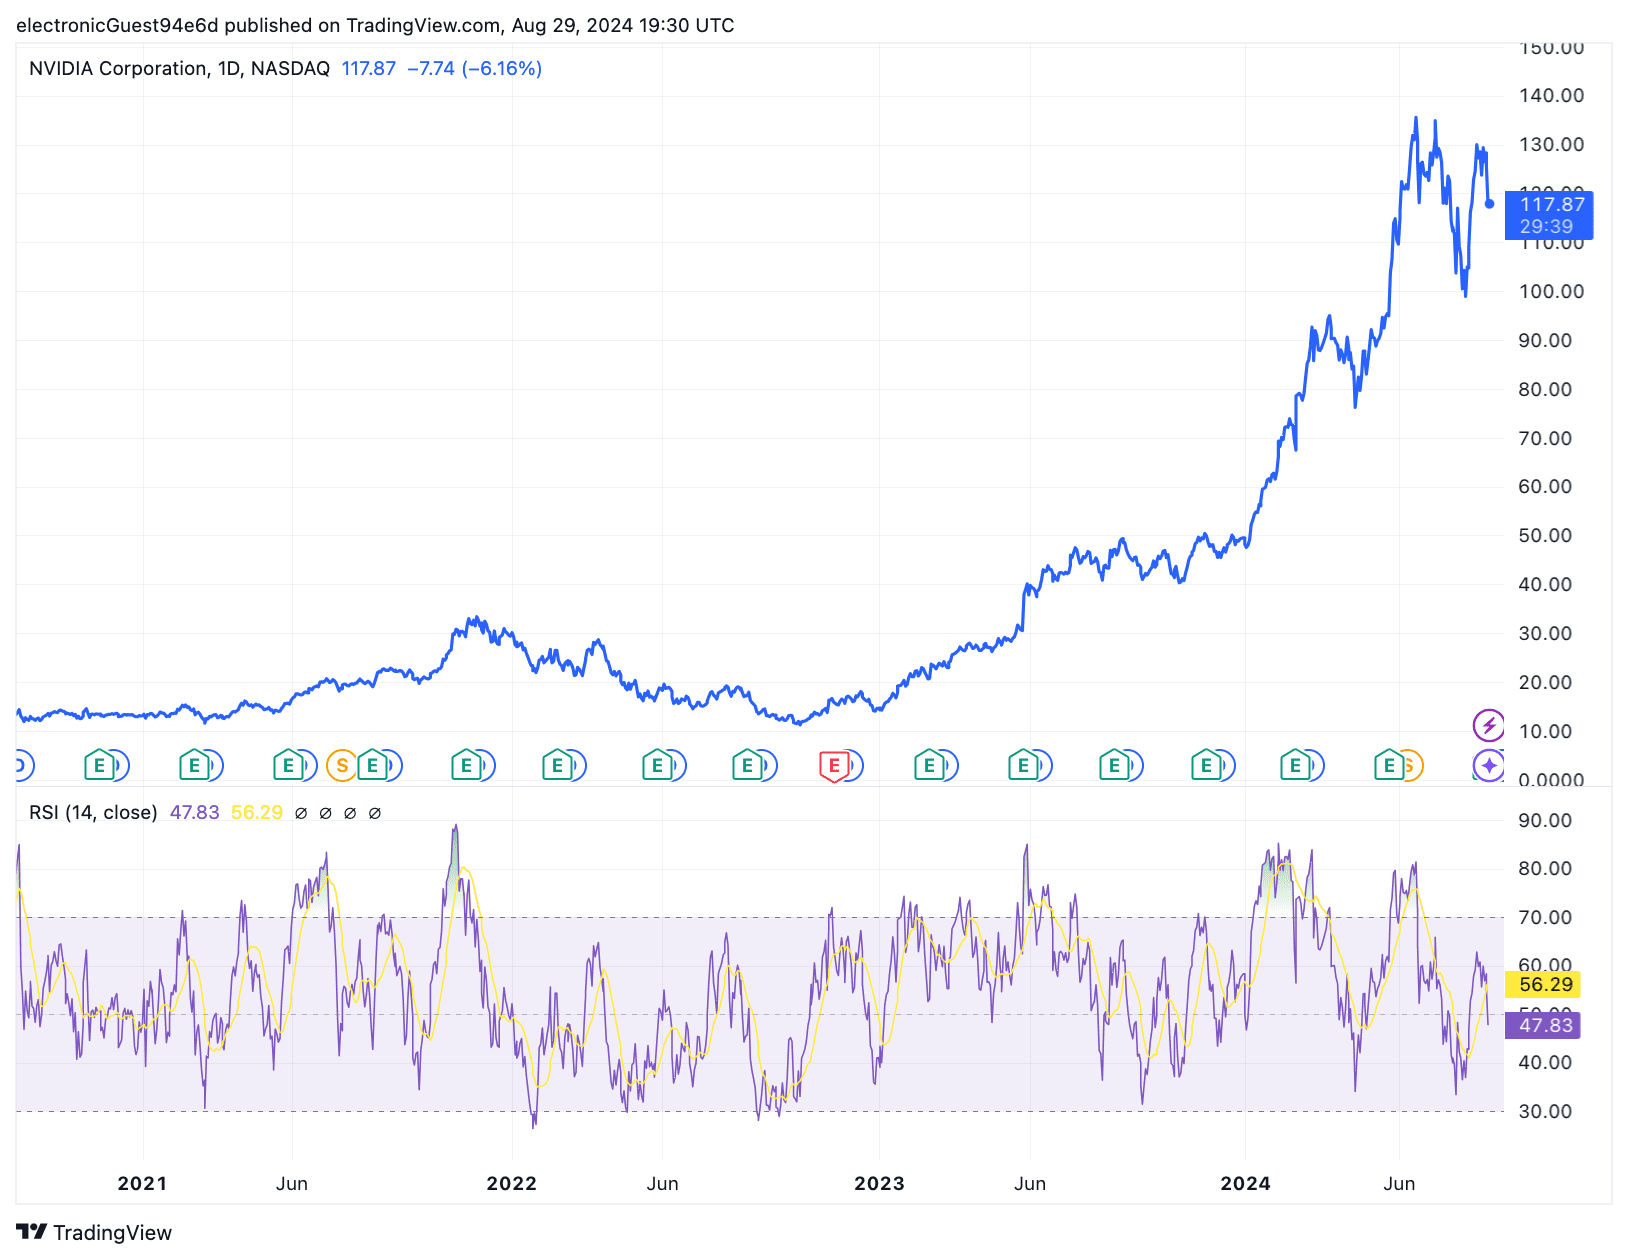Click the partially hidden dividend icon at the left edge
Image resolution: width=1628 pixels, height=1260 pixels.
(23, 766)
